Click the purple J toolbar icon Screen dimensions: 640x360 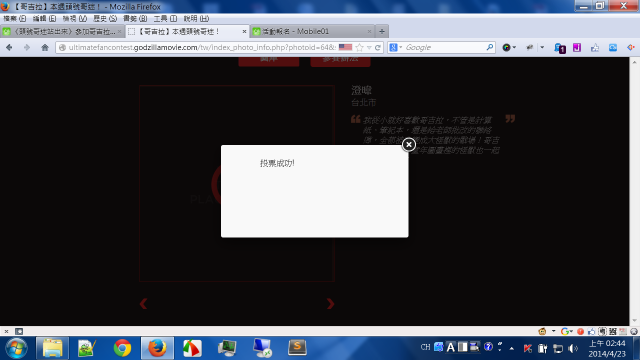point(577,47)
